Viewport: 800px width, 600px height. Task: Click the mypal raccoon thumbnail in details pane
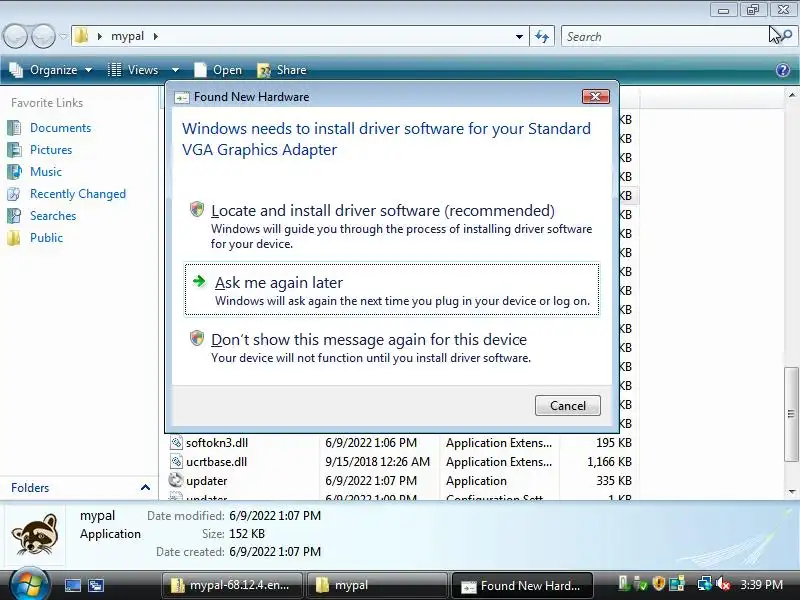(35, 535)
